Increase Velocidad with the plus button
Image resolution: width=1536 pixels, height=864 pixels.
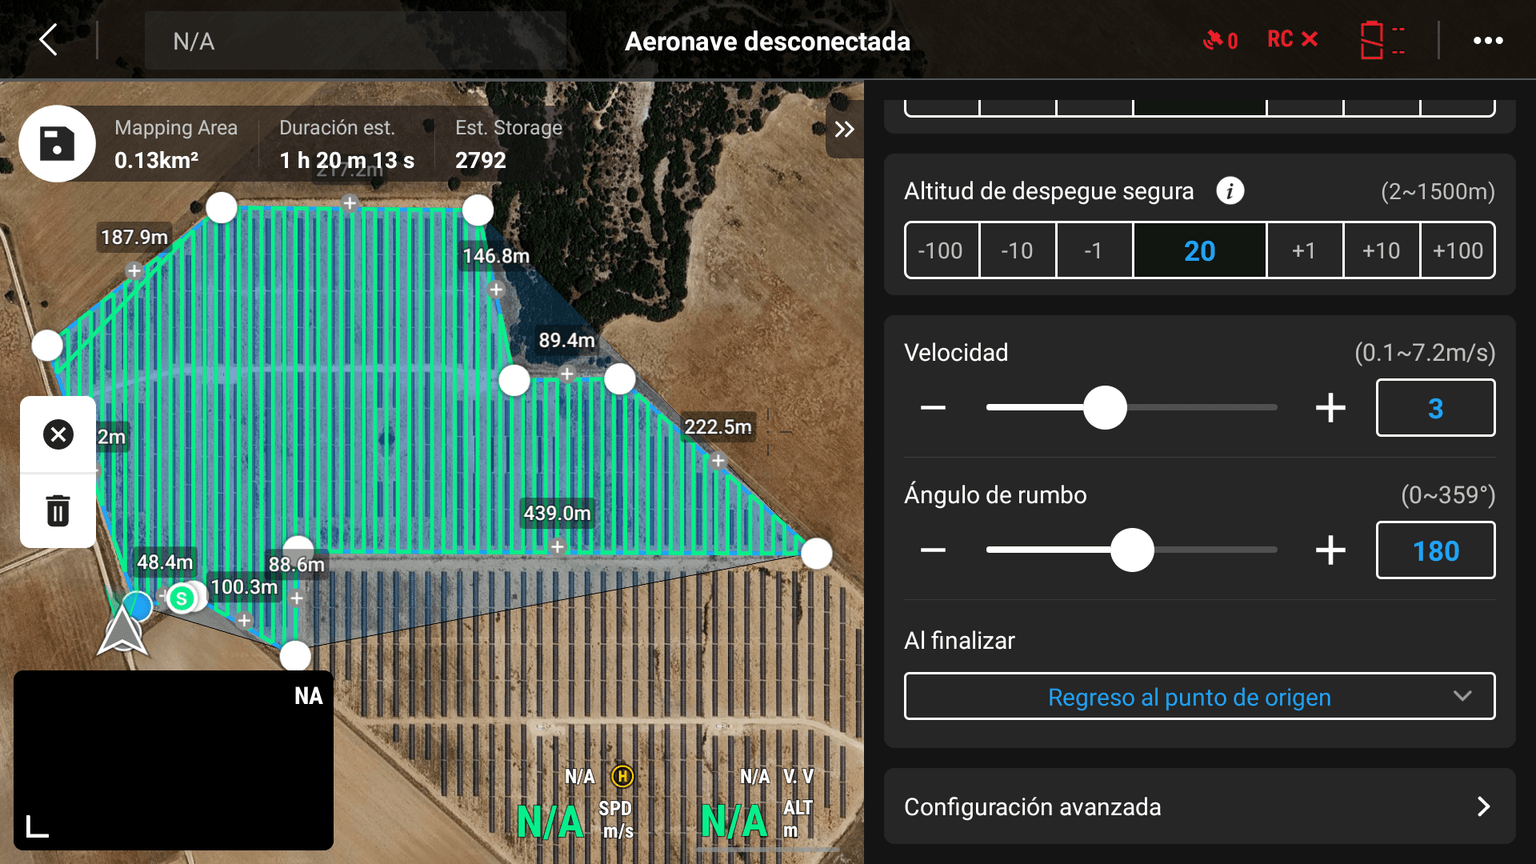(x=1330, y=408)
